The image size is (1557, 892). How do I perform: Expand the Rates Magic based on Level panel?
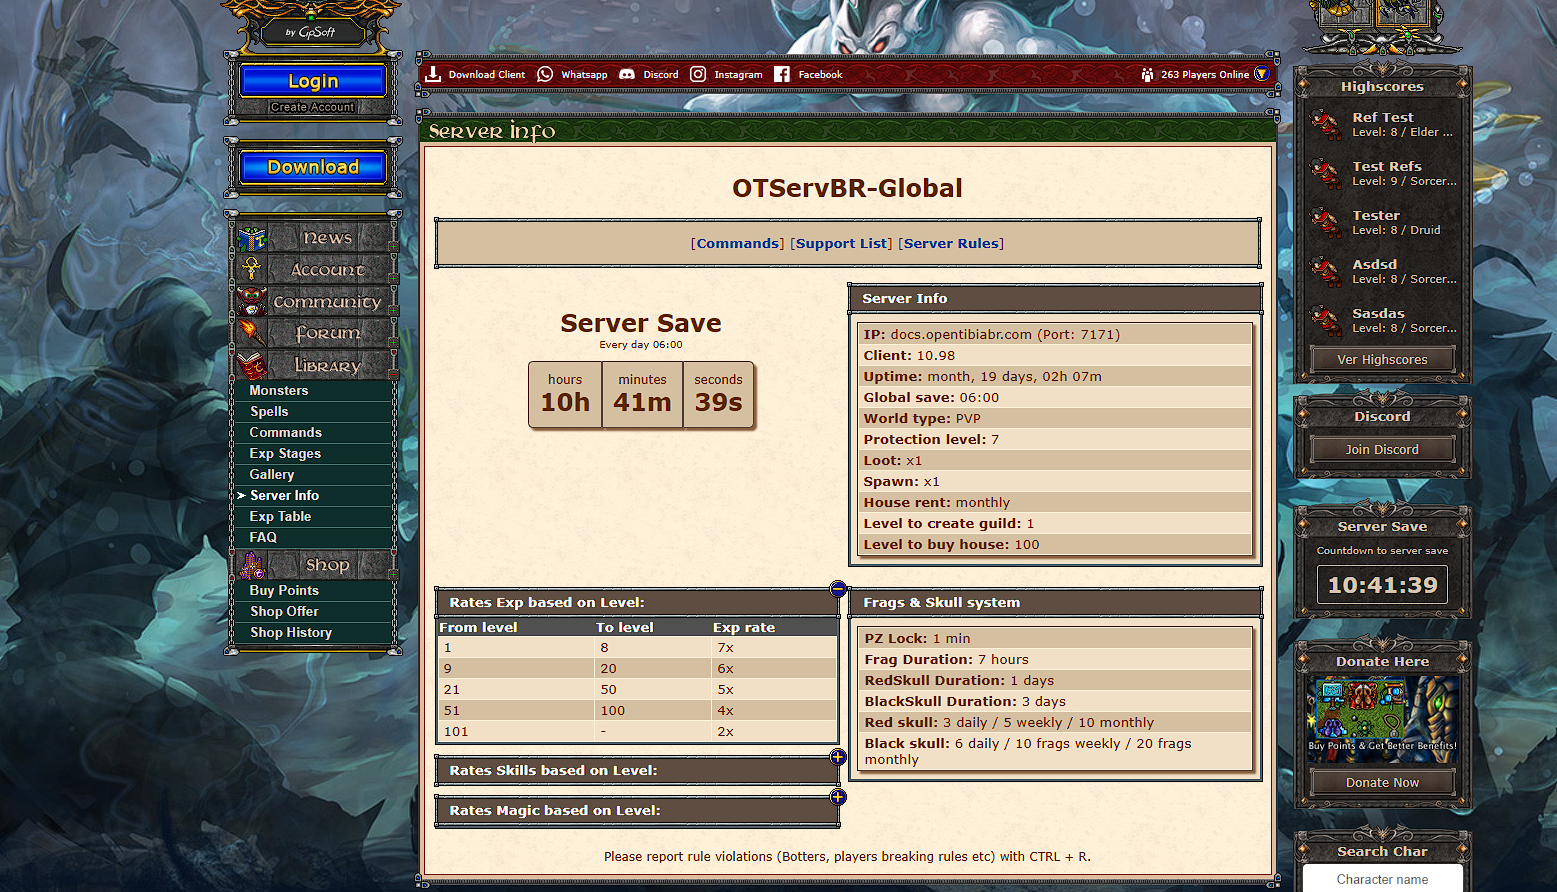tap(838, 797)
